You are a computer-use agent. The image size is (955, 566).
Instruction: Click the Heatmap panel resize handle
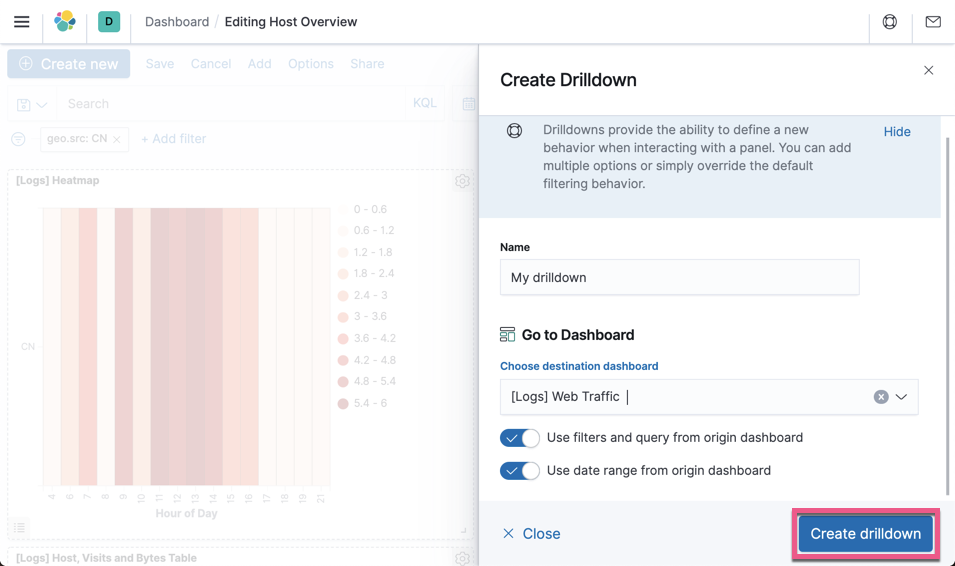463,530
